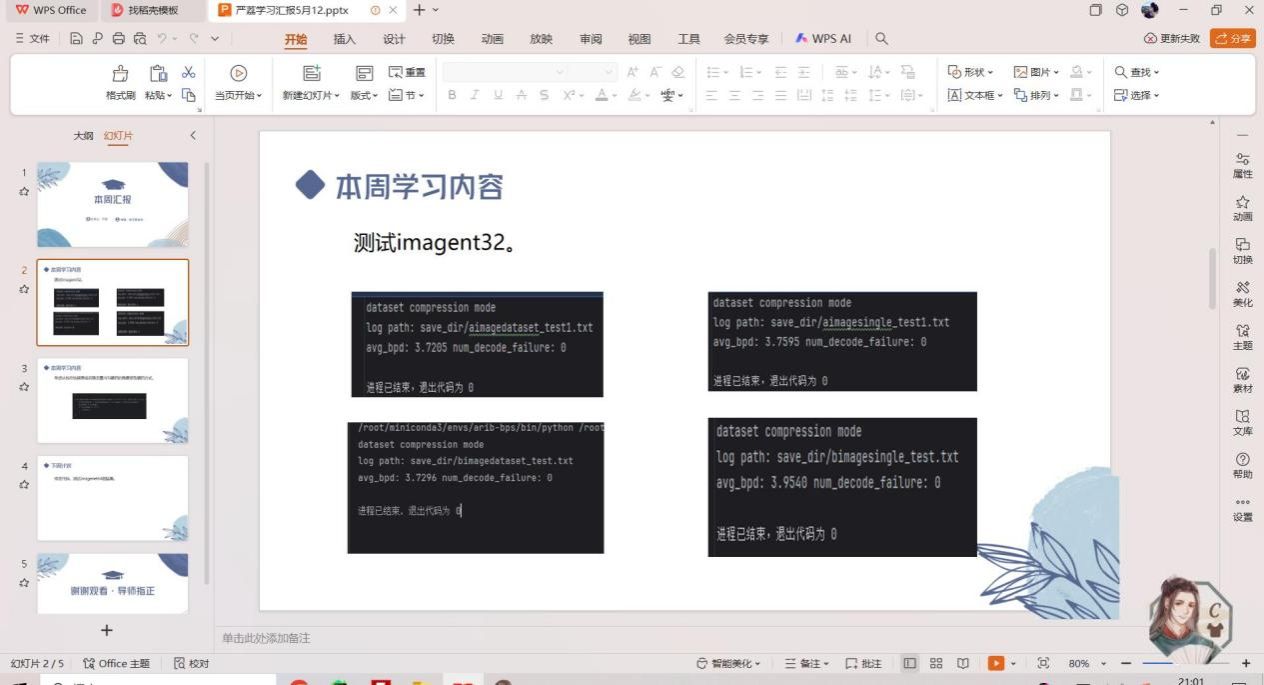Viewport: 1264px width, 685px height.
Task: Select slide 4 下周计划 thumbnail
Action: [113, 498]
